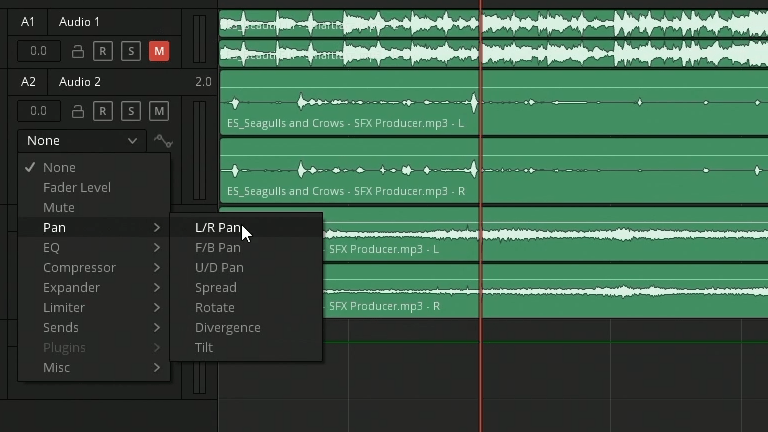This screenshot has height=432, width=768.
Task: Select the Audio 1 upper waveform clip
Action: [x=494, y=23]
